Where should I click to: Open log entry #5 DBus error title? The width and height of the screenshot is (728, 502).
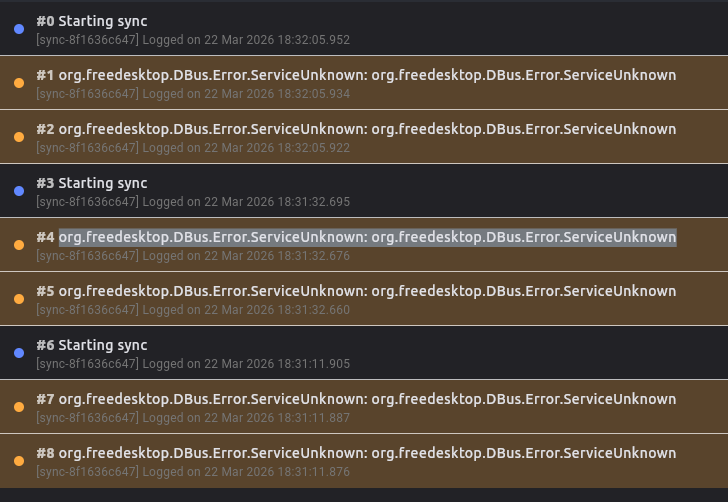pos(356,291)
